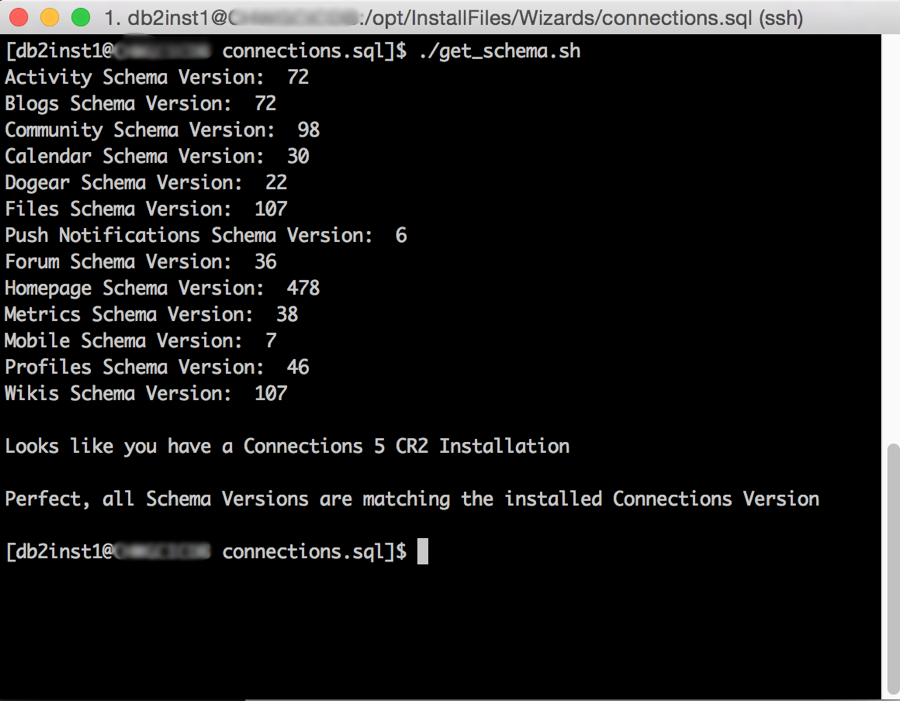Close the terminal window with red button
Image resolution: width=900 pixels, height=701 pixels.
click(18, 17)
